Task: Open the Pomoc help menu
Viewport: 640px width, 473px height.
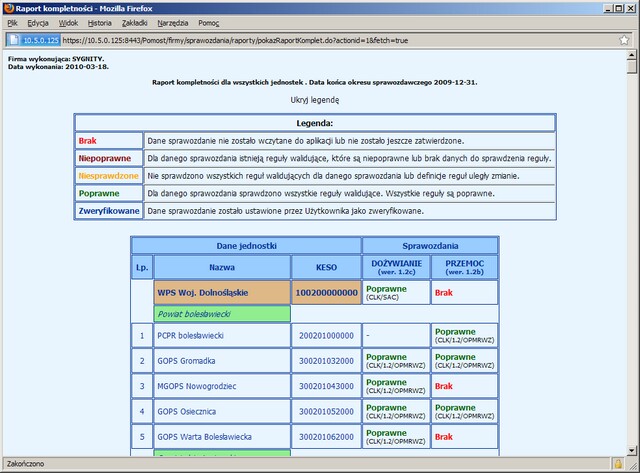Action: click(211, 22)
